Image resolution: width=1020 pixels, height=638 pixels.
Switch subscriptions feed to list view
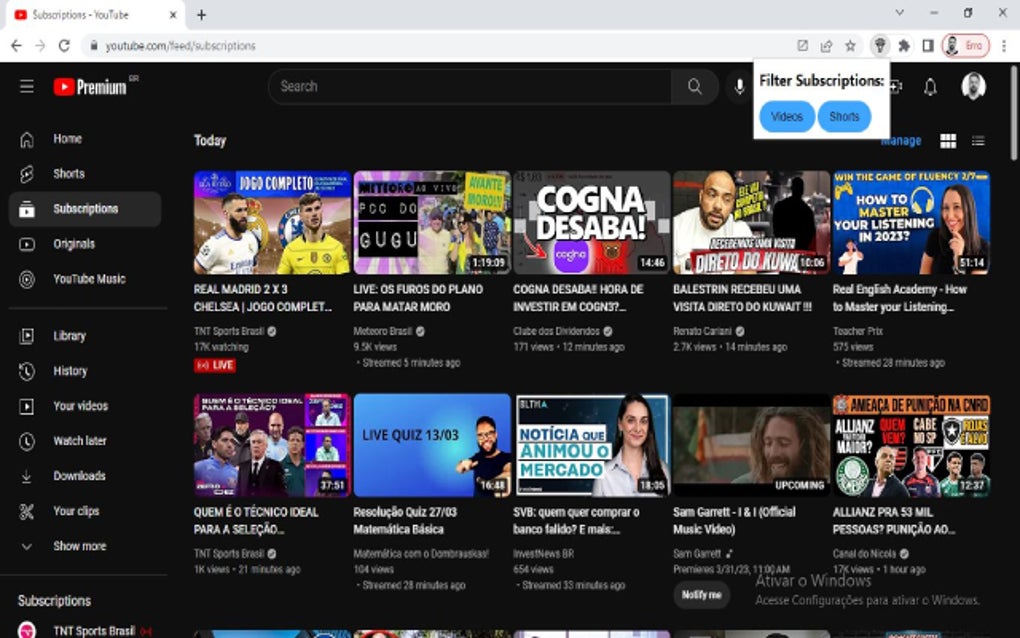977,140
